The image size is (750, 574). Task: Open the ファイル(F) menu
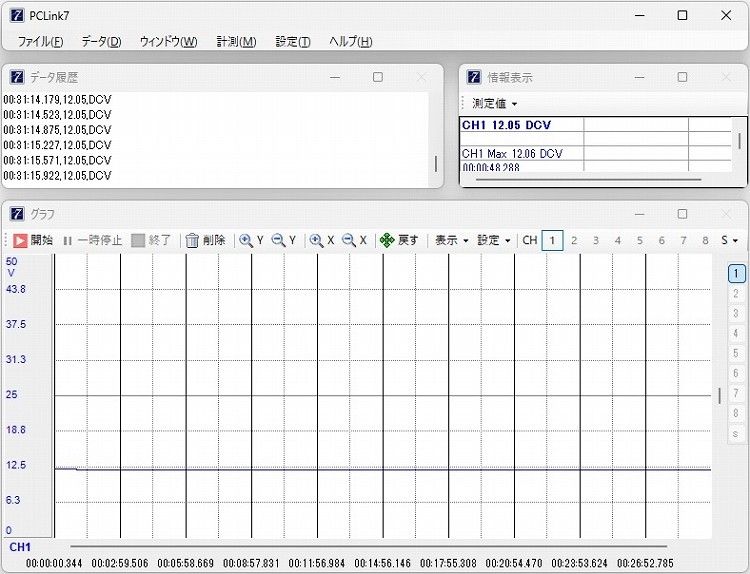tap(40, 41)
